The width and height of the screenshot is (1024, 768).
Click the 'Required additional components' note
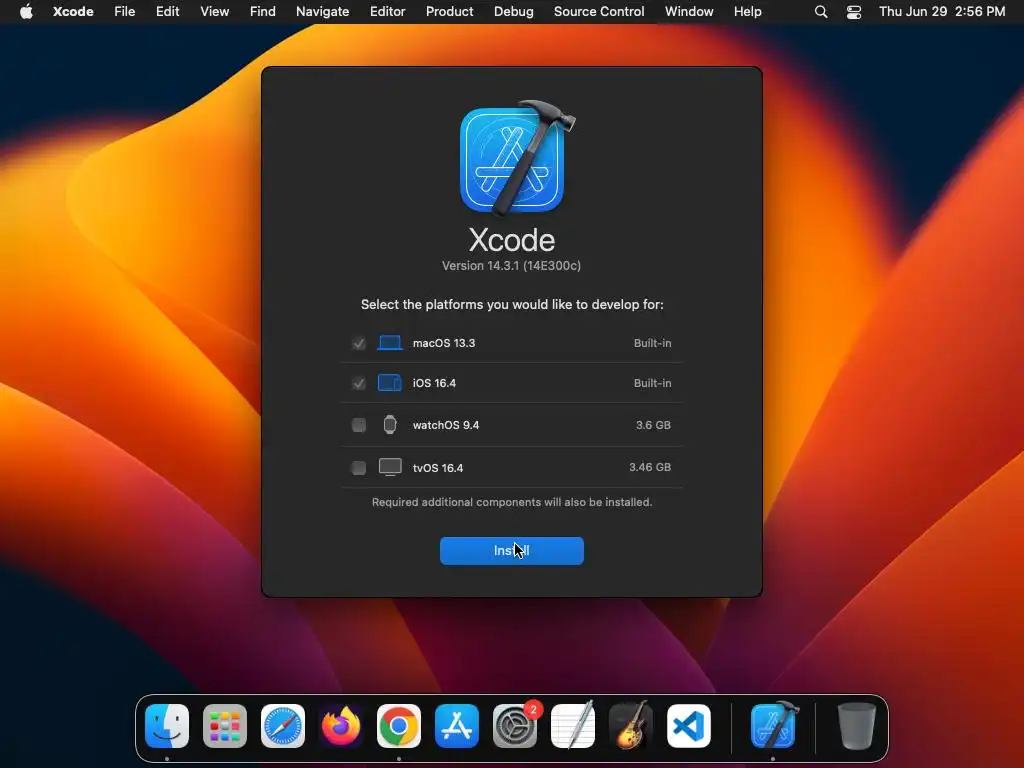click(512, 502)
